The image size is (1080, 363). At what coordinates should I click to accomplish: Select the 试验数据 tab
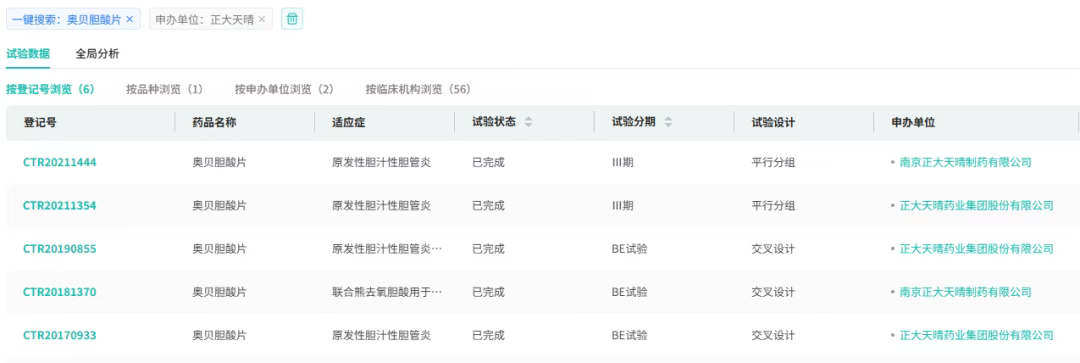(x=28, y=54)
